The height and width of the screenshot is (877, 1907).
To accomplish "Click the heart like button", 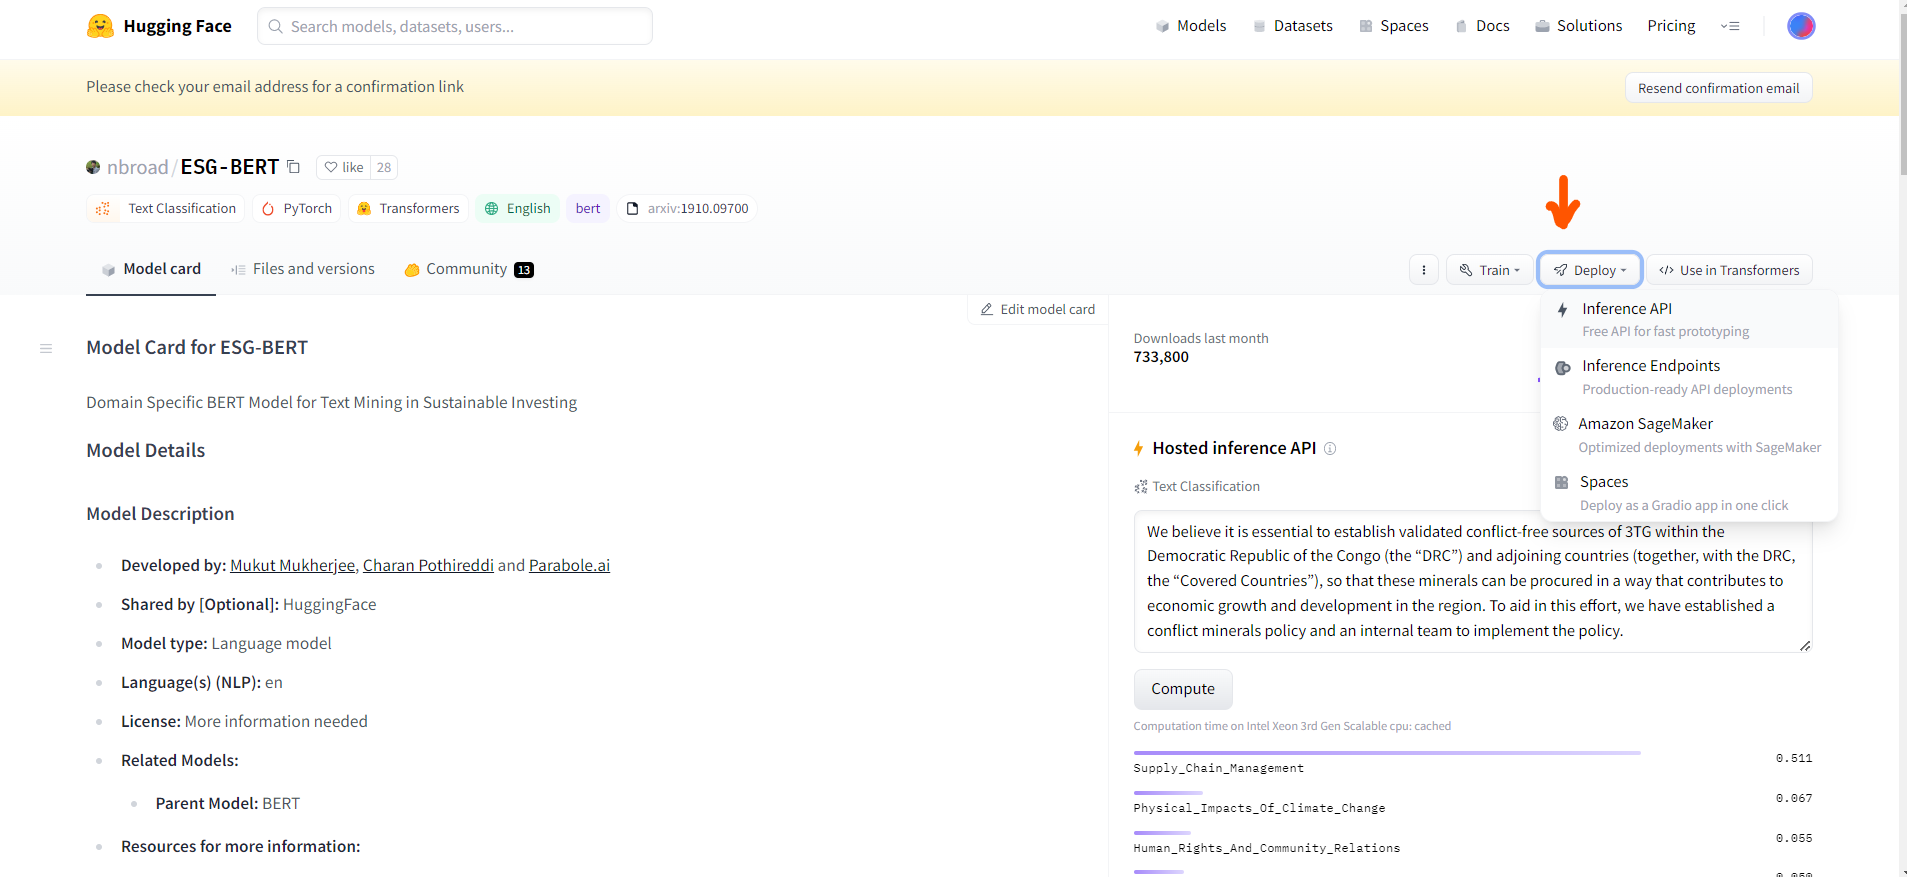I will [344, 167].
